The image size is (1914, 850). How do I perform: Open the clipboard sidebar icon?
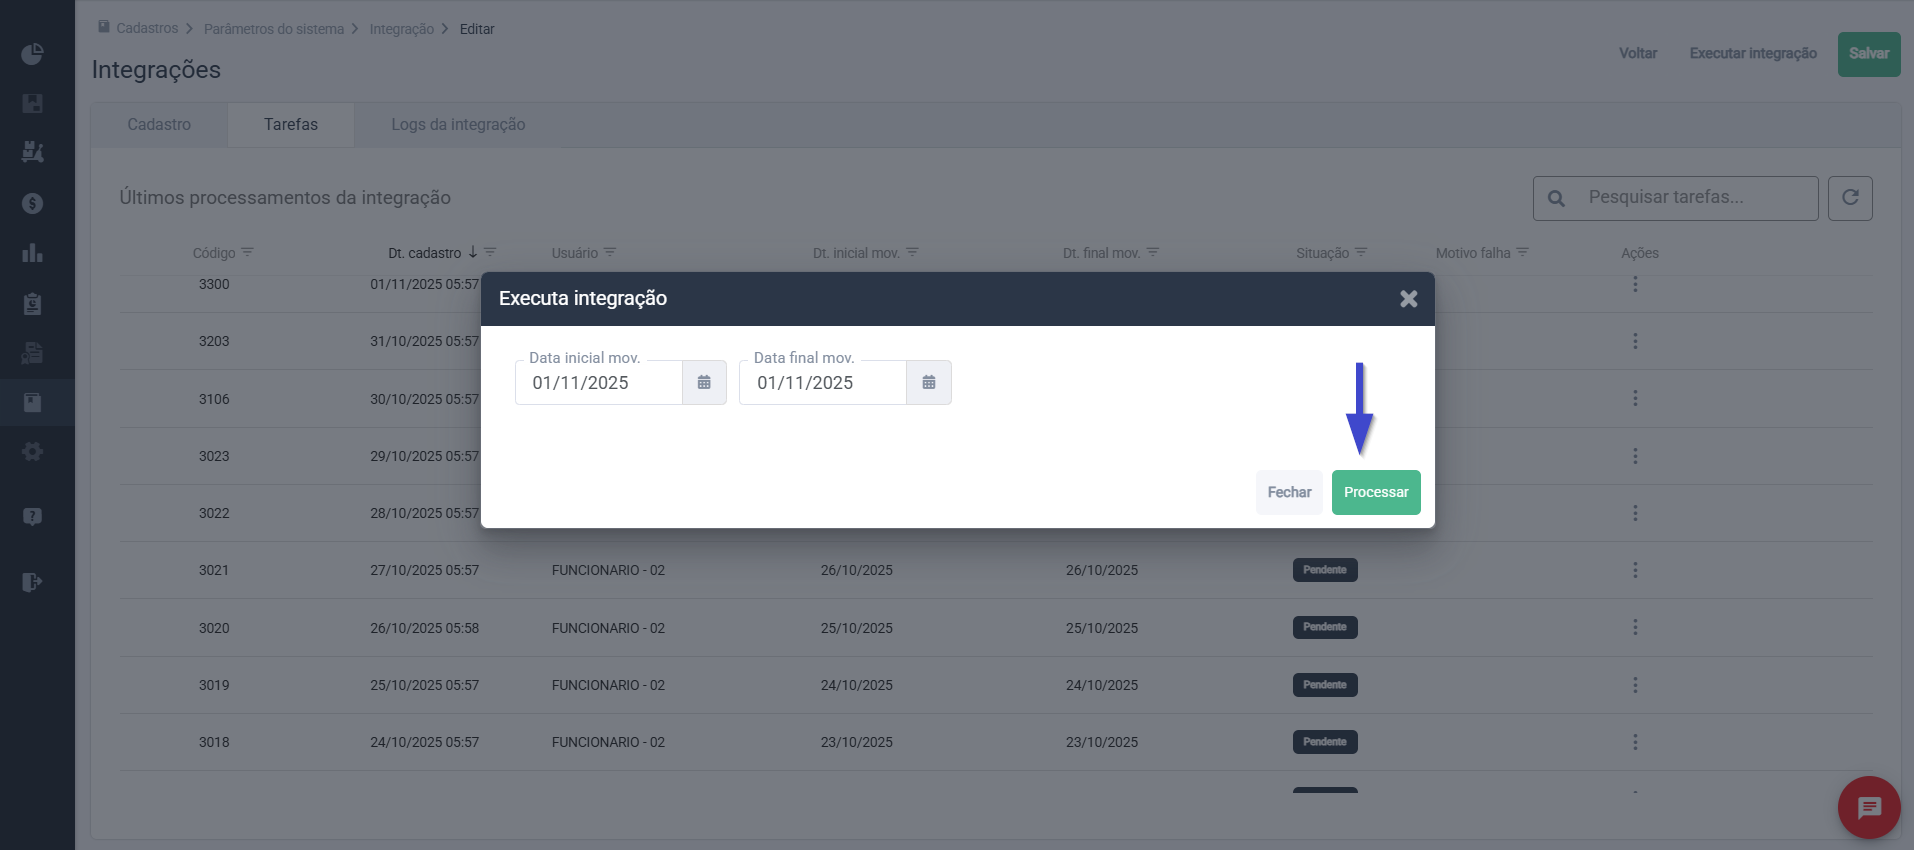coord(32,303)
